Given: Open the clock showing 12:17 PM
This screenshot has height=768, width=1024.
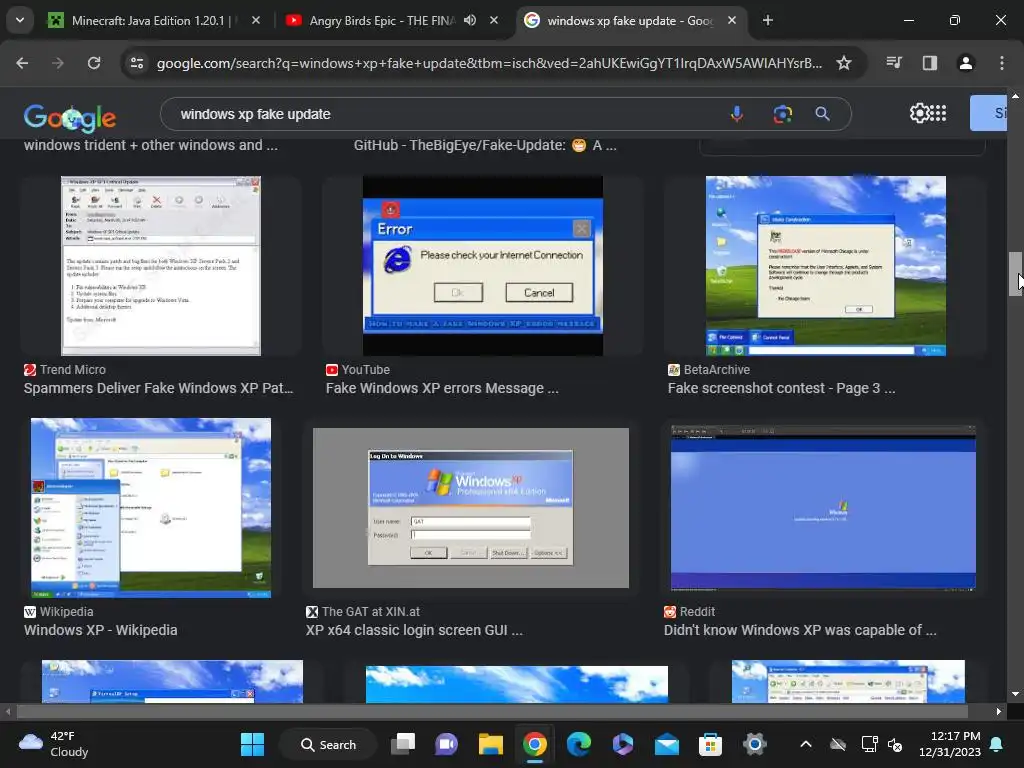Looking at the screenshot, I should click(949, 744).
